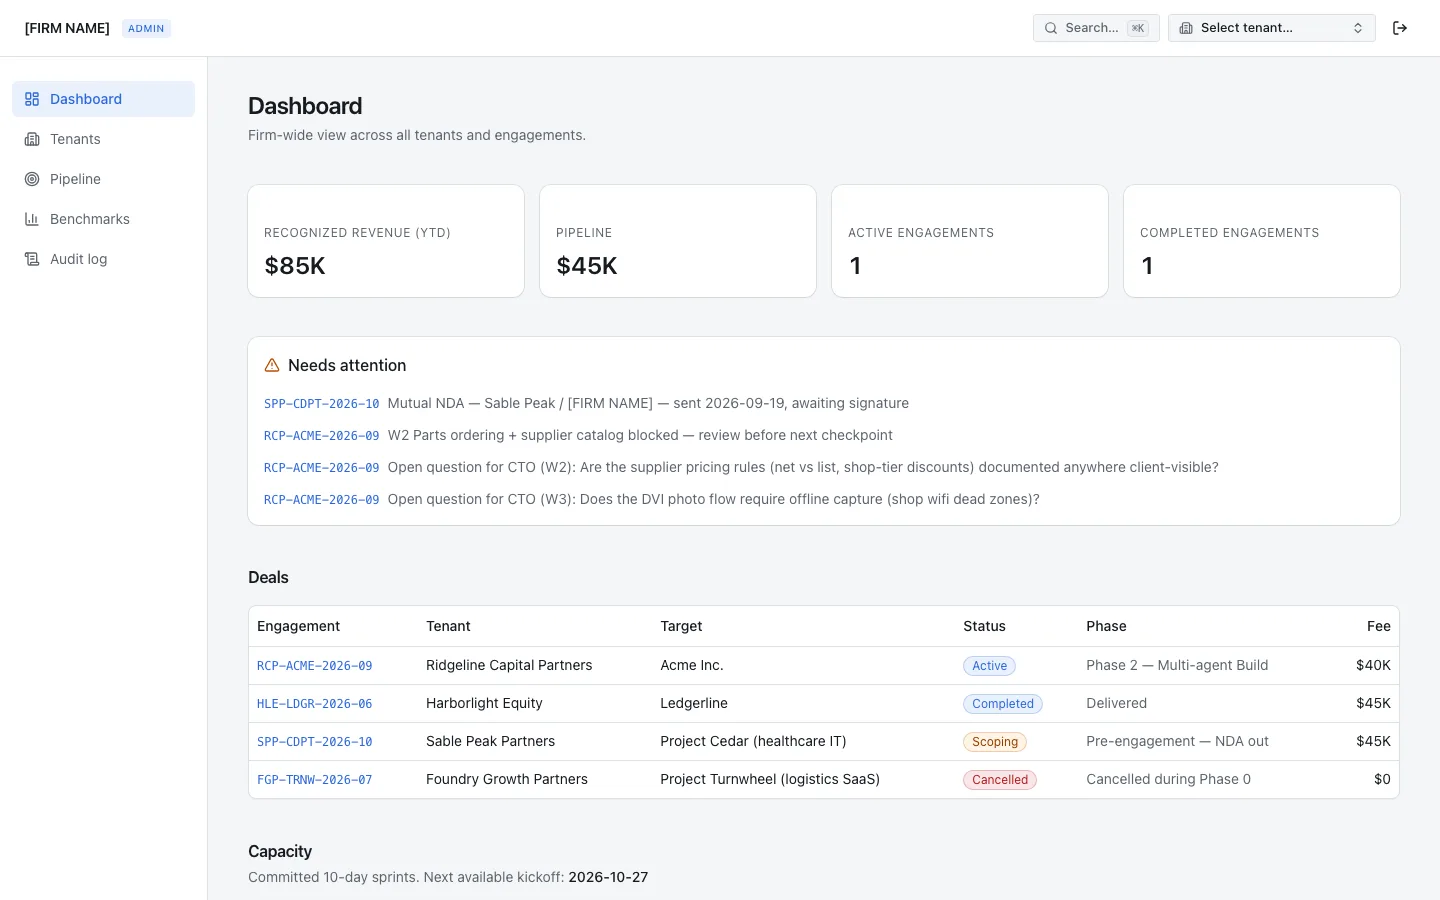
Task: Focus the Search input field
Action: click(x=1096, y=28)
